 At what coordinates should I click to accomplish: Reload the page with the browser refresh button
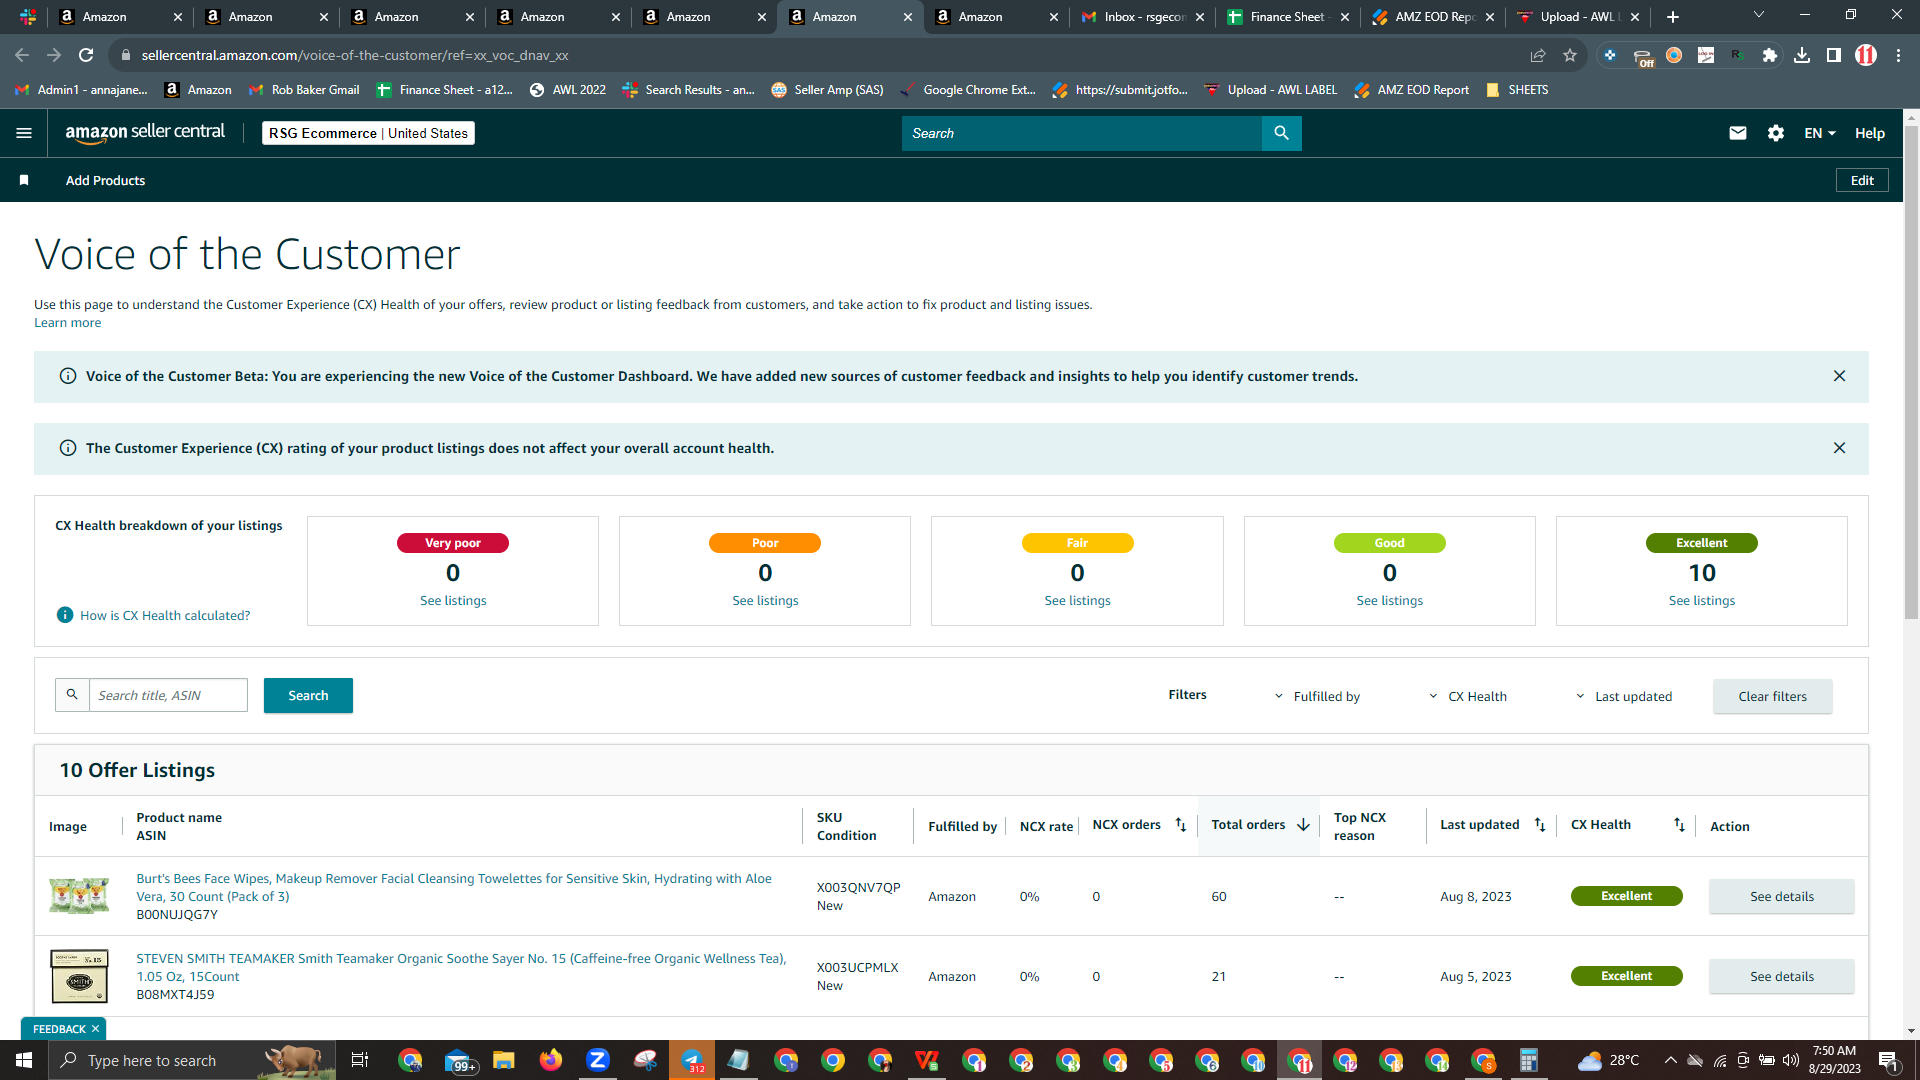[x=86, y=55]
